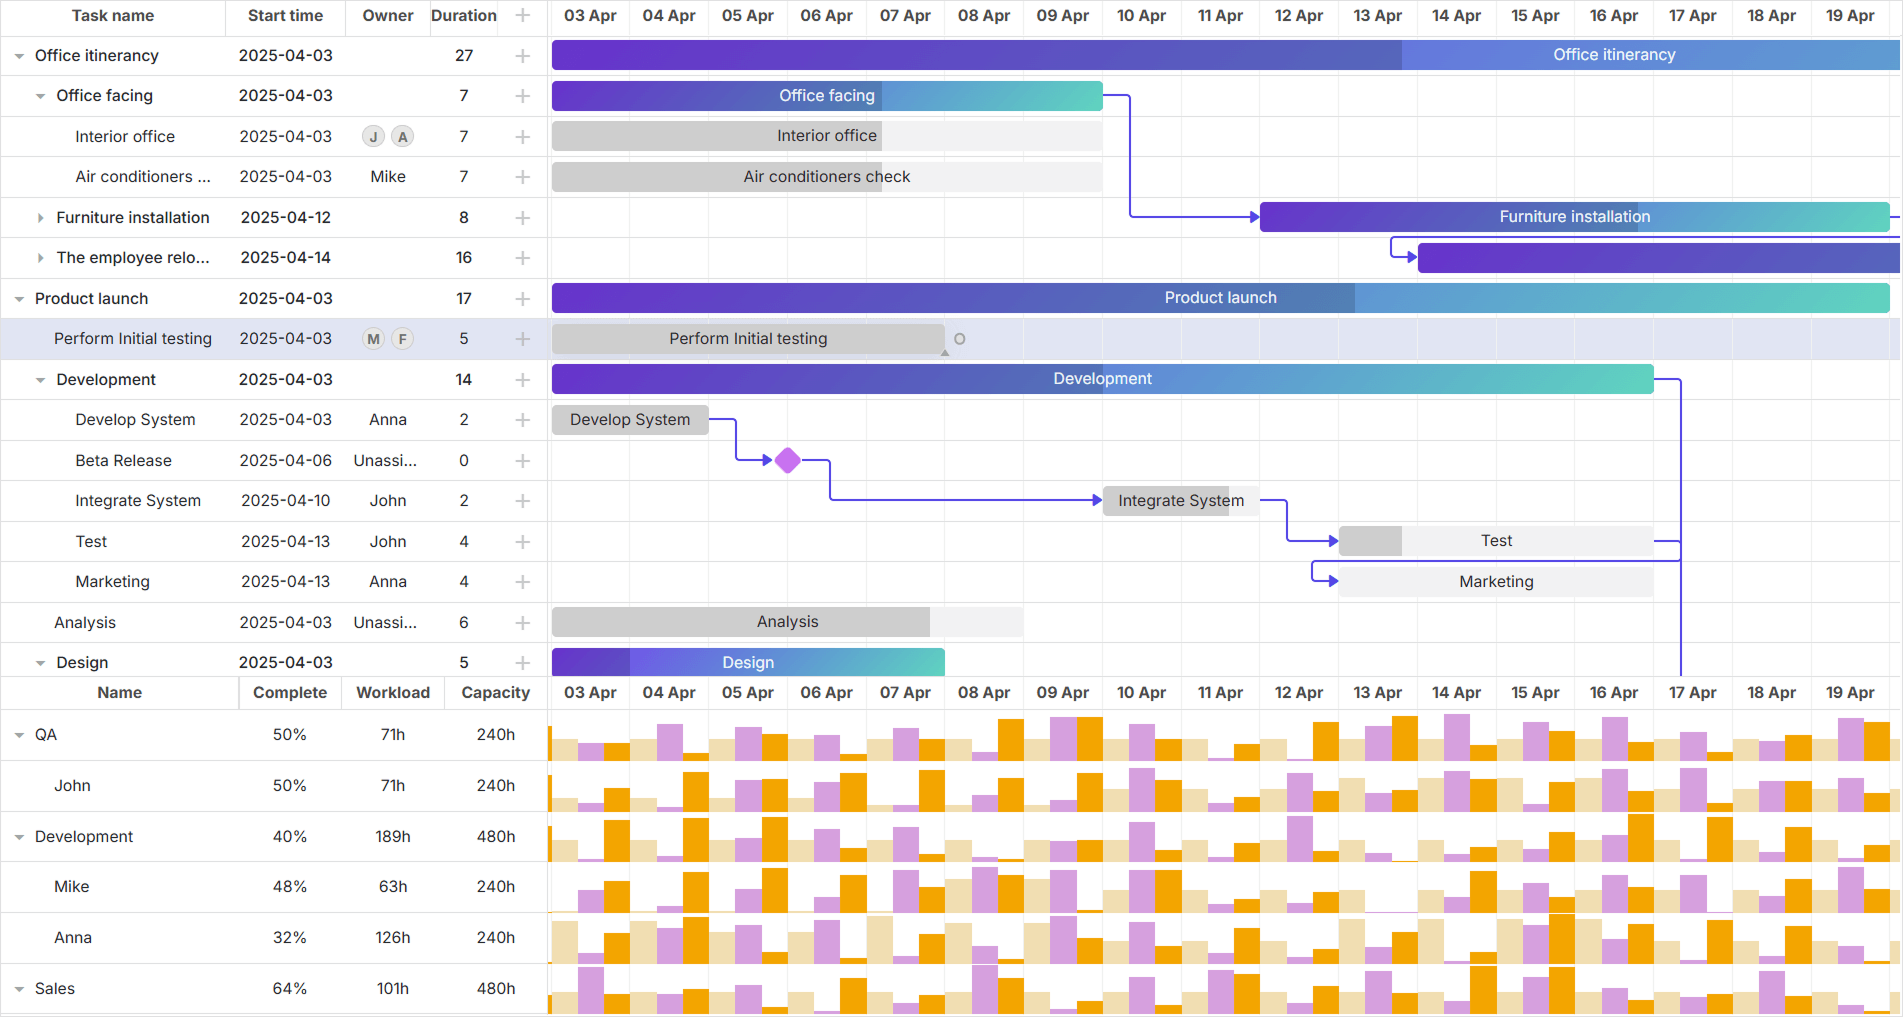
Task: Click the Beta Release milestone diamond
Action: [788, 460]
